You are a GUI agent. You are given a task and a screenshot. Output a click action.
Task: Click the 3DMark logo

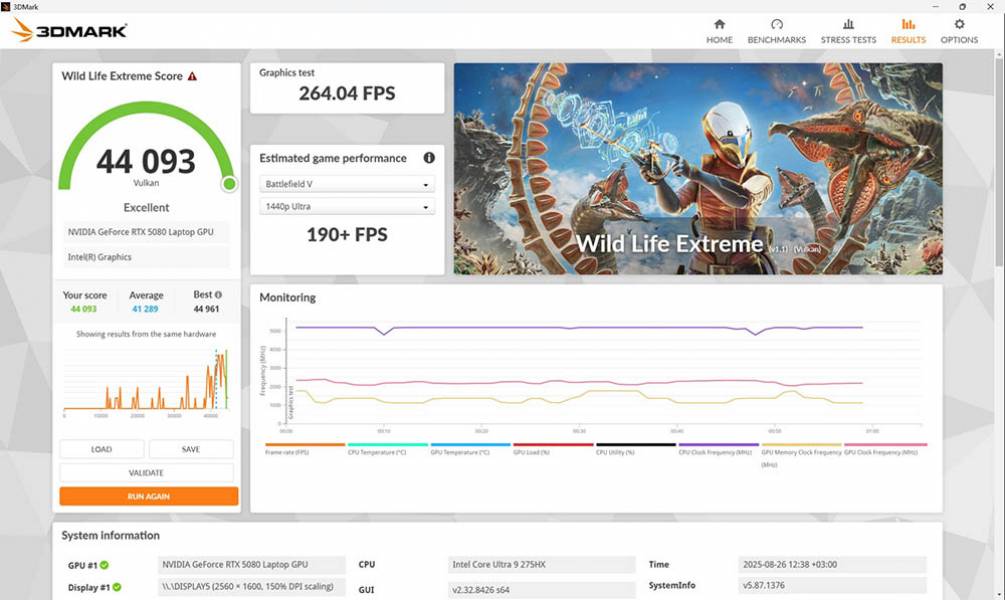pos(69,30)
